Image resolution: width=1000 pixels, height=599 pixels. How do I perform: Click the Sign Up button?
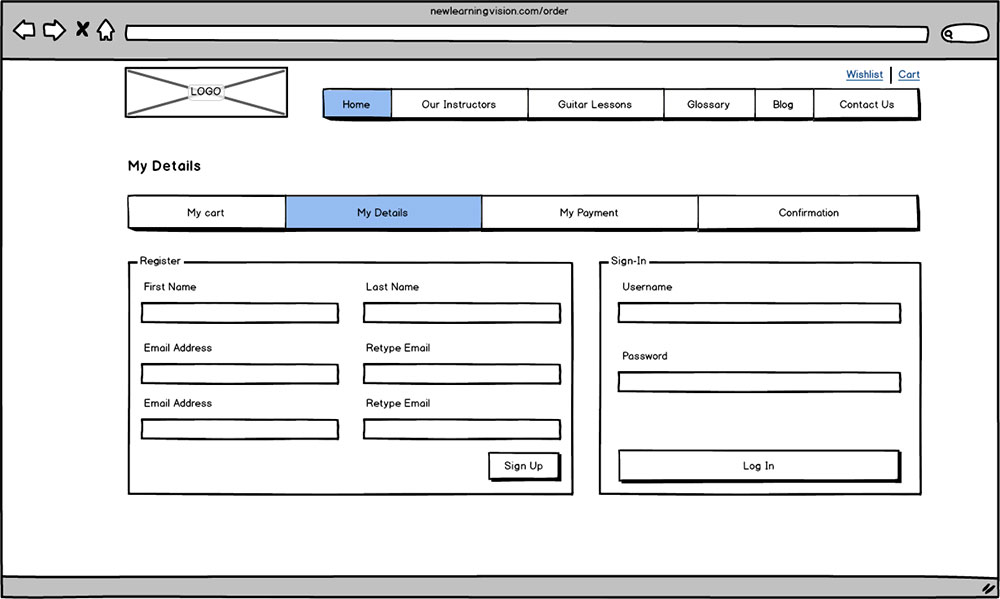(x=523, y=466)
